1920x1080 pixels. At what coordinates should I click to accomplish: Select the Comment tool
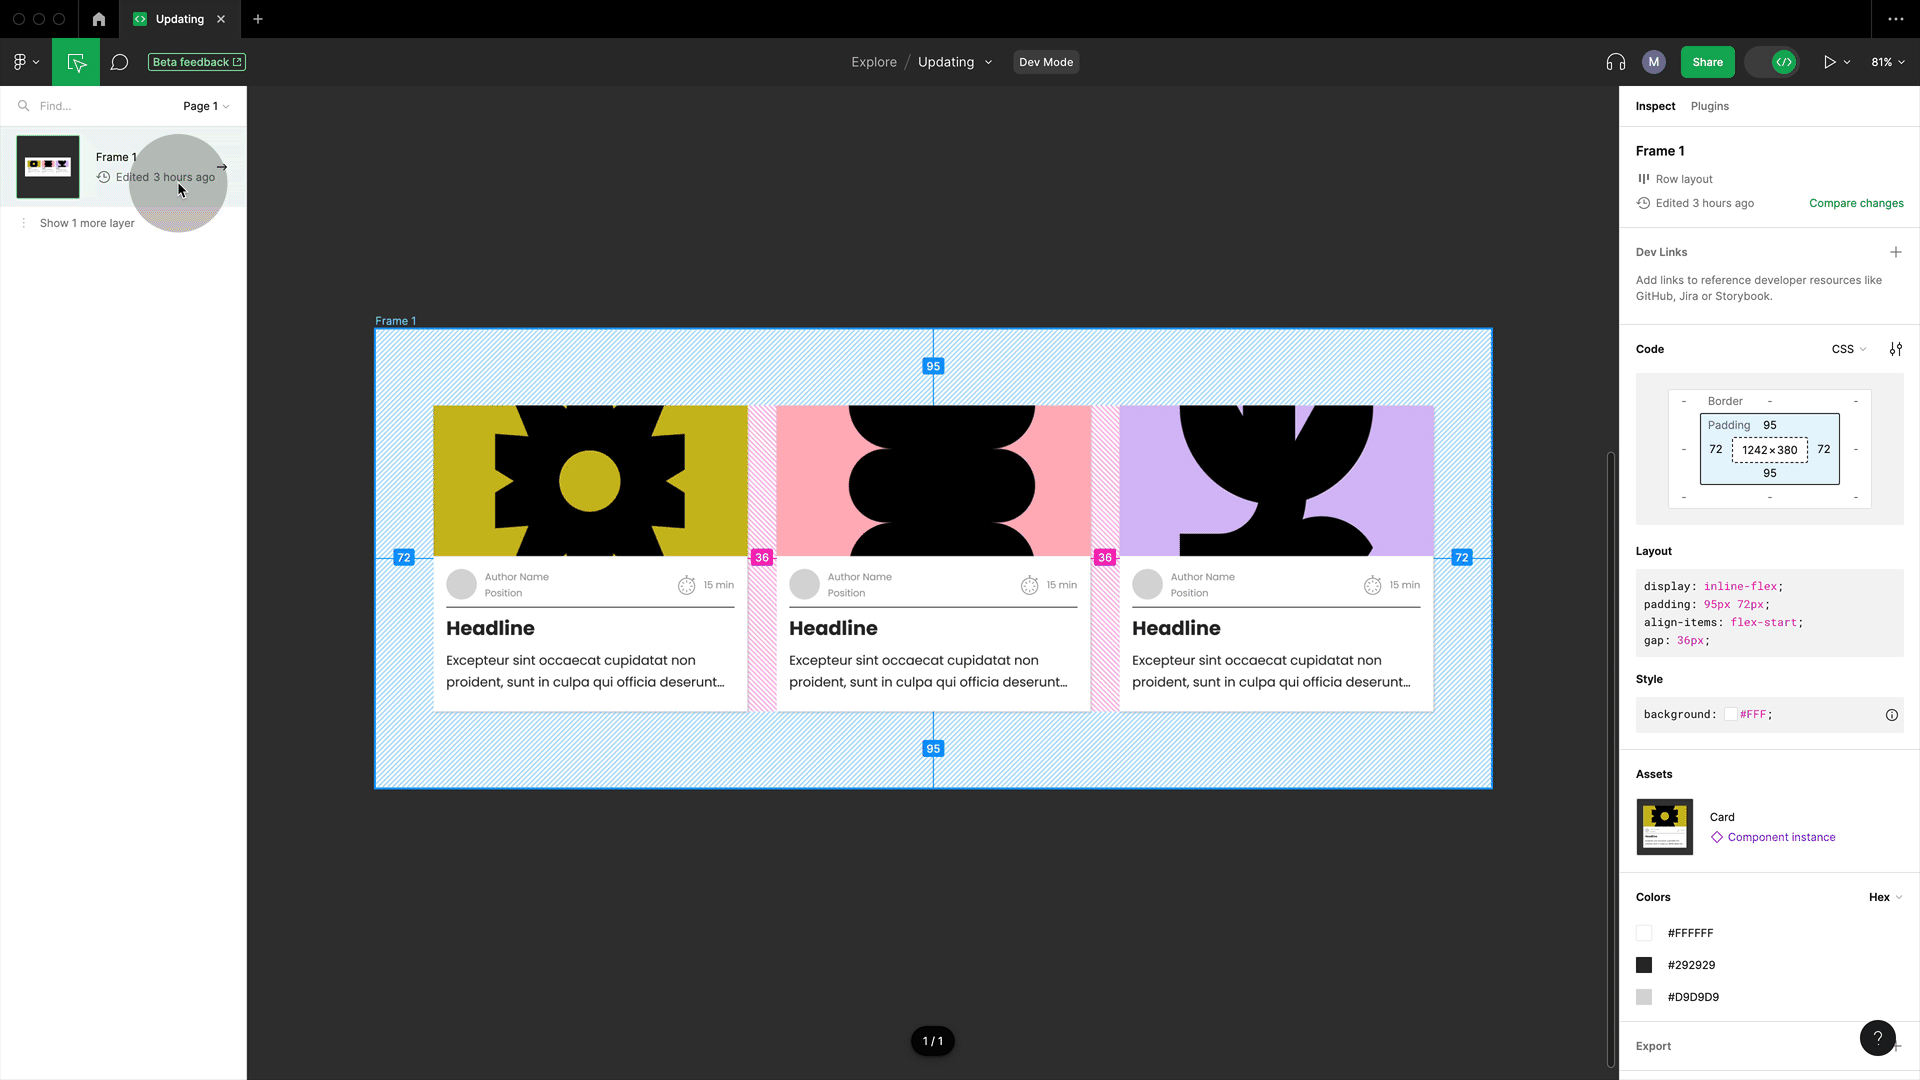pos(120,62)
